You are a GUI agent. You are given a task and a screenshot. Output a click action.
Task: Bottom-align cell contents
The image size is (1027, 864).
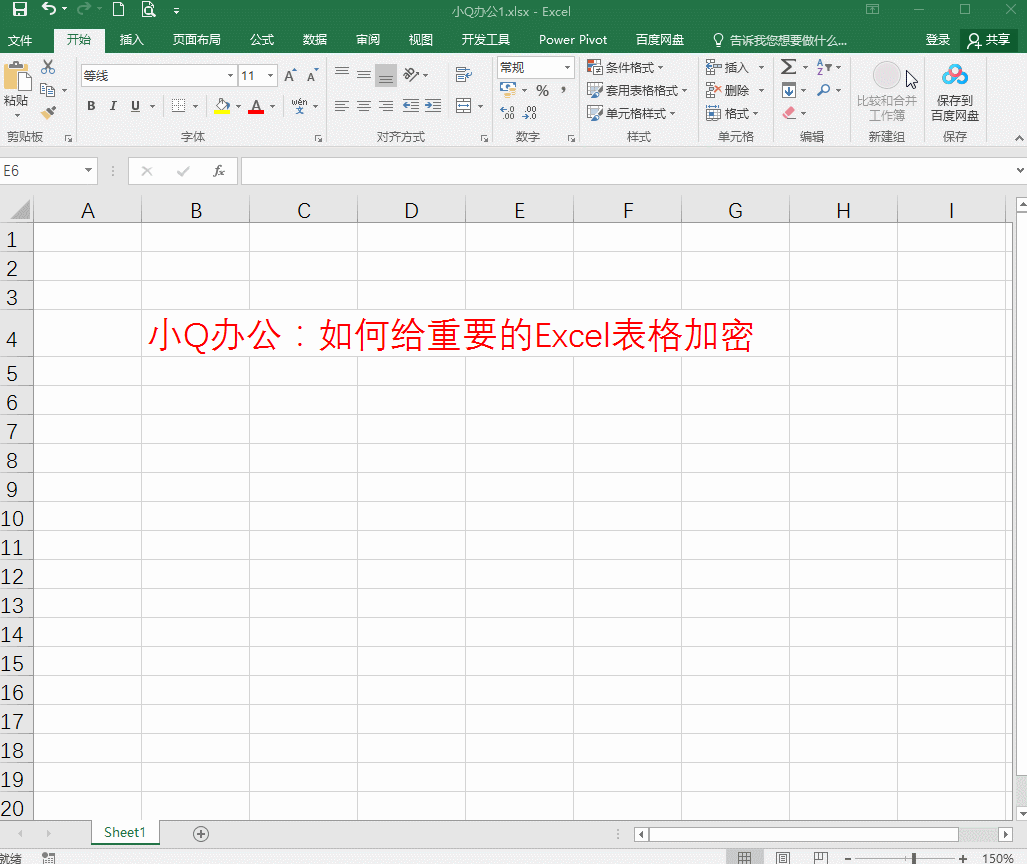(x=386, y=76)
